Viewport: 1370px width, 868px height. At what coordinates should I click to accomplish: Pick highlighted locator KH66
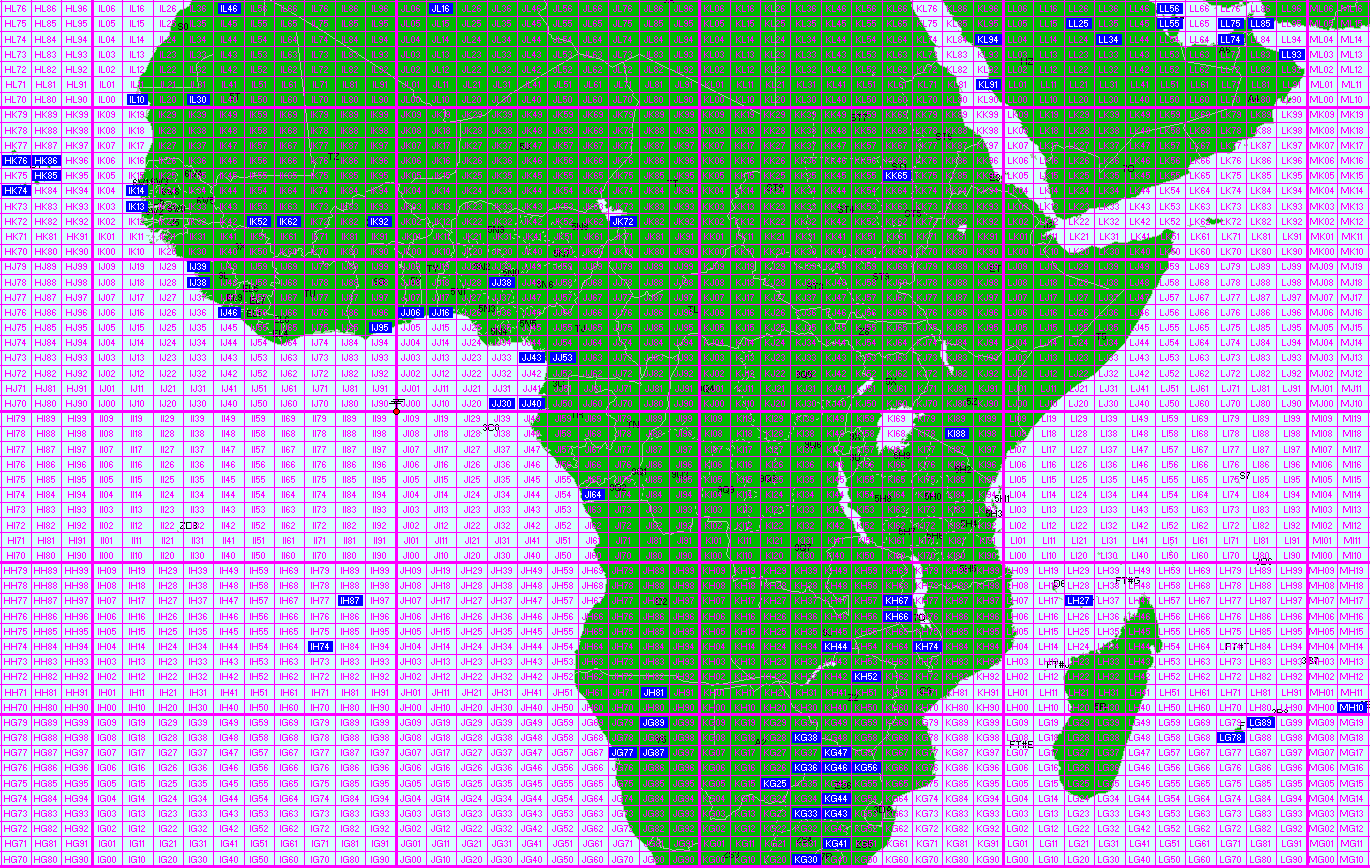coord(897,616)
